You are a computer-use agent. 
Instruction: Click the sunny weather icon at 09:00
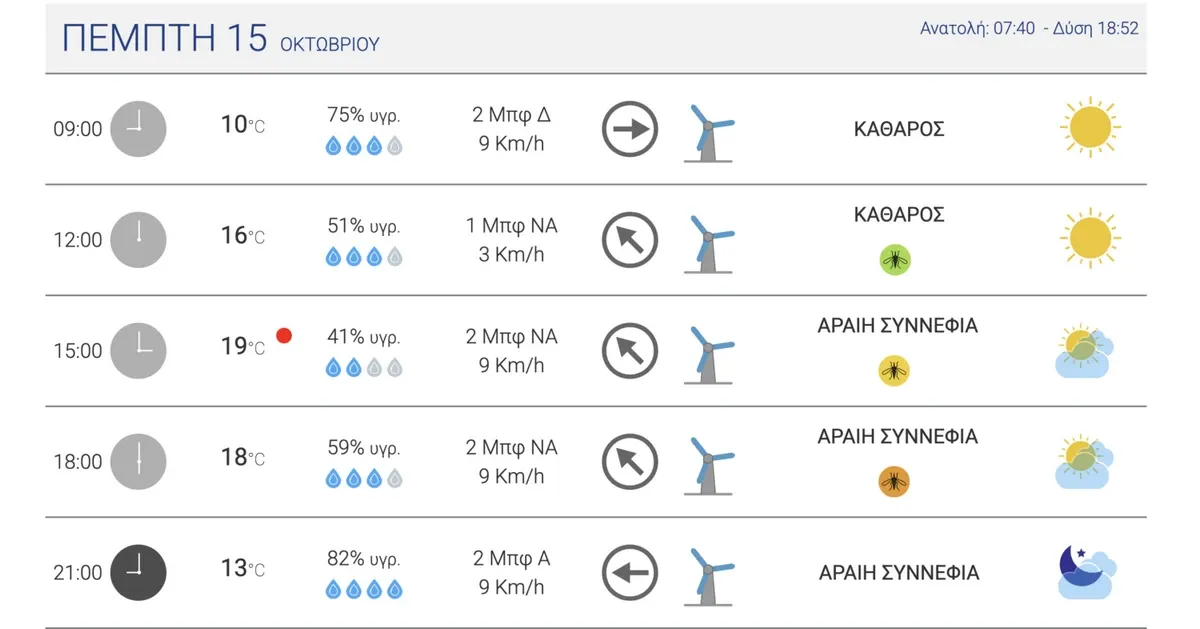coord(1089,127)
